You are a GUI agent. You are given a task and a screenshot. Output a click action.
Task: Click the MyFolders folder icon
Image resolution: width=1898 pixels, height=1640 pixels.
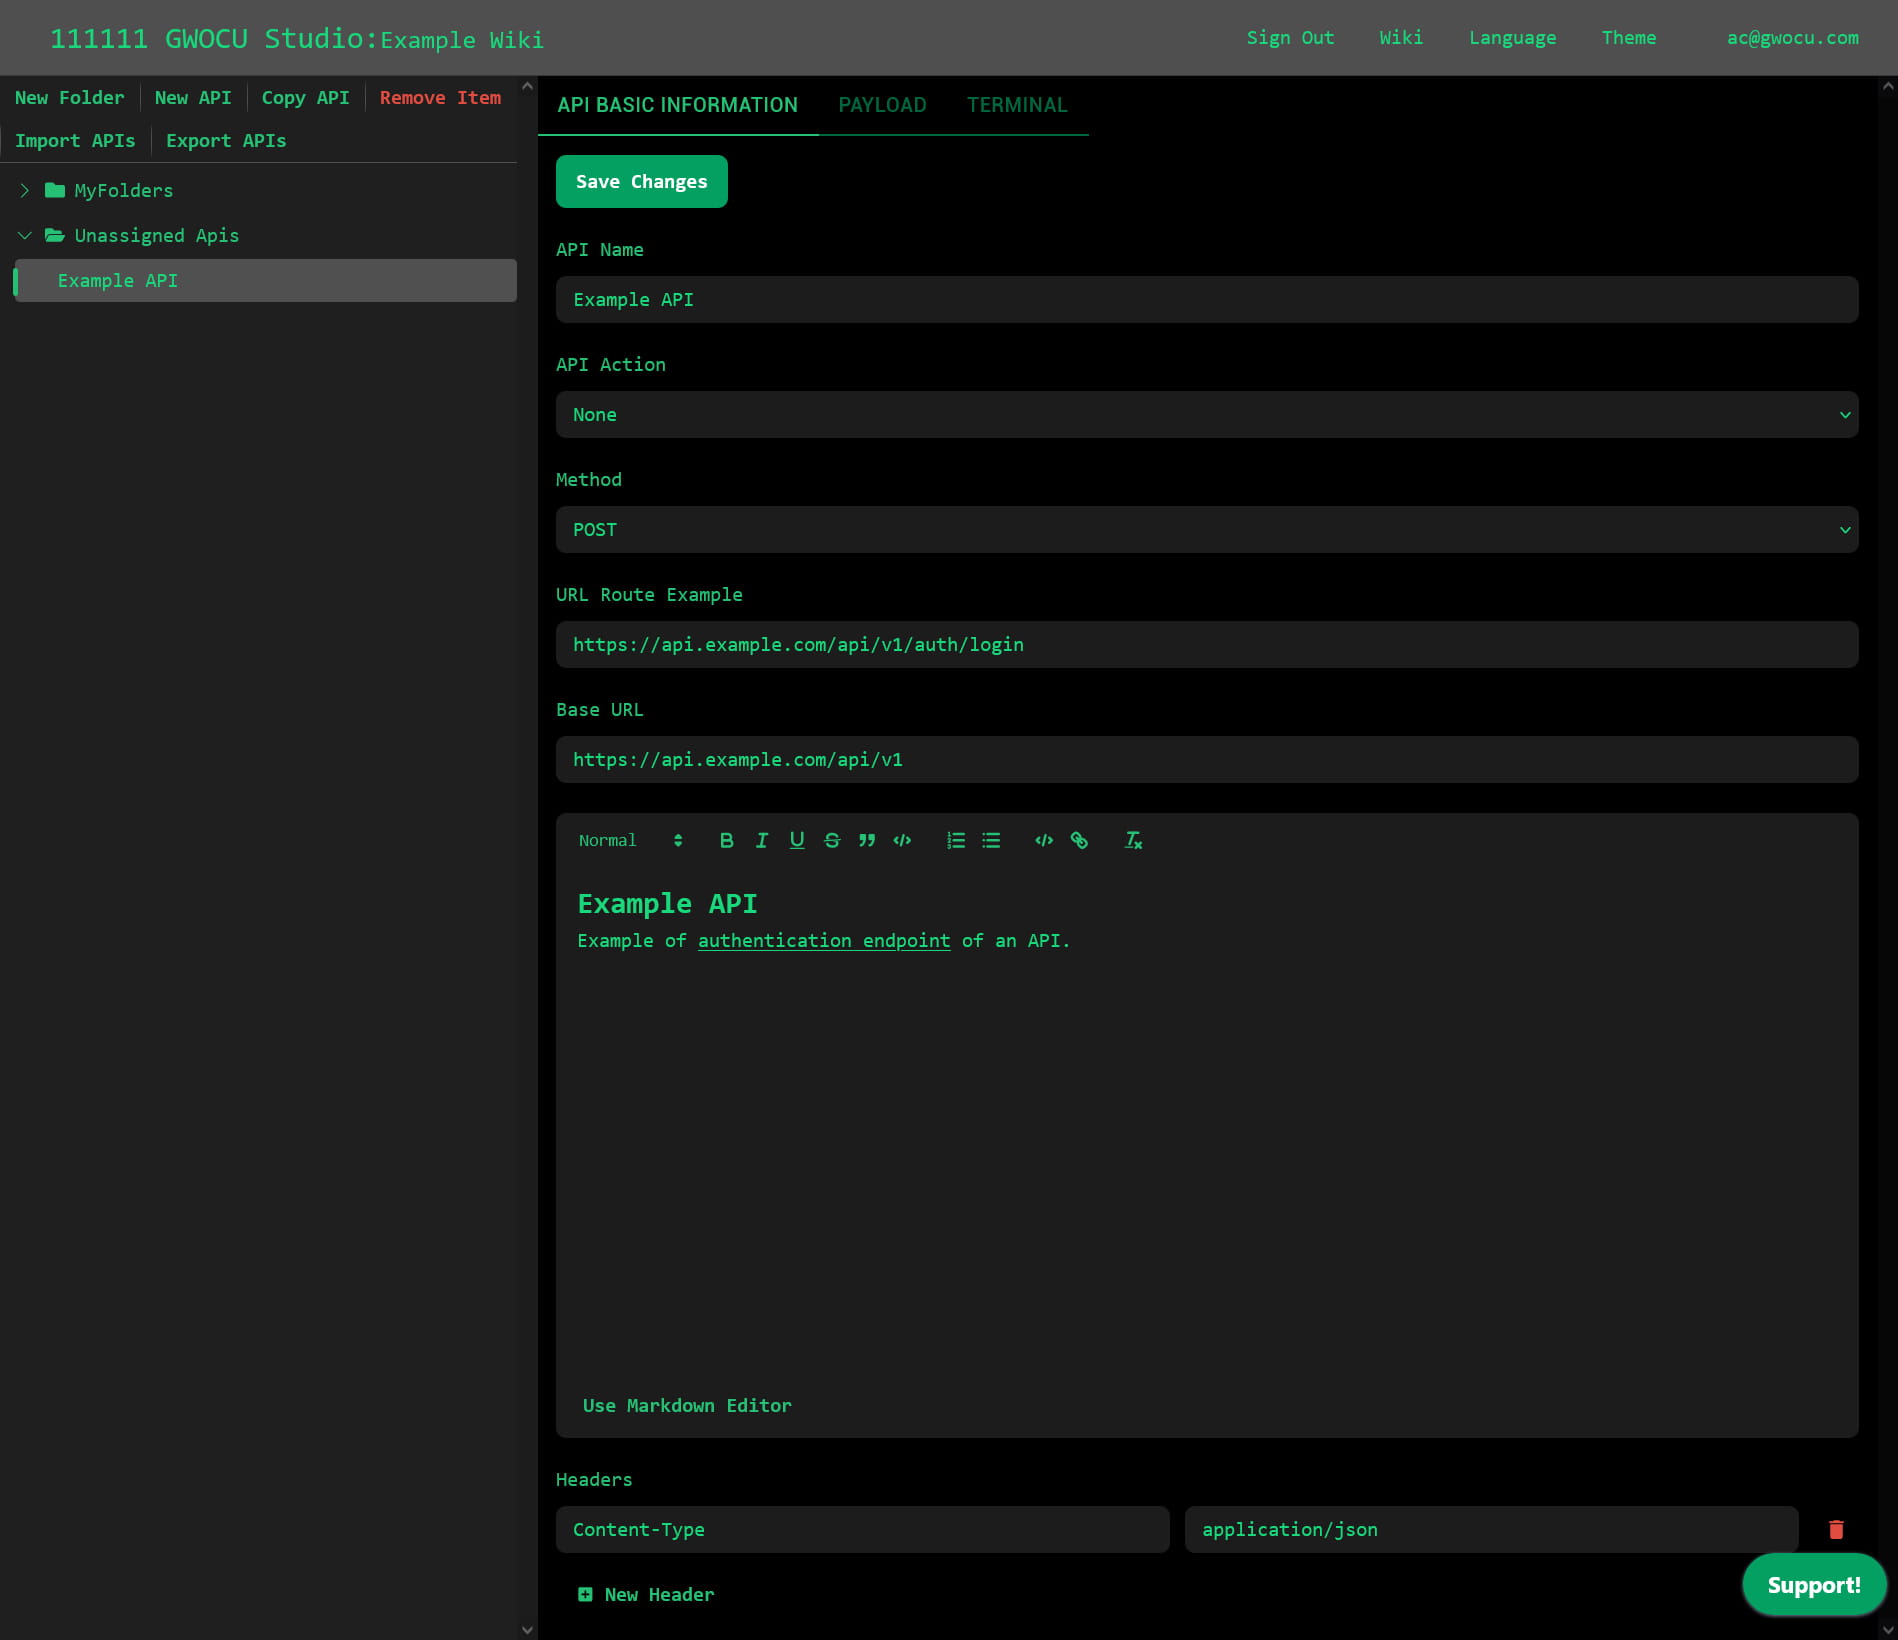click(x=55, y=190)
